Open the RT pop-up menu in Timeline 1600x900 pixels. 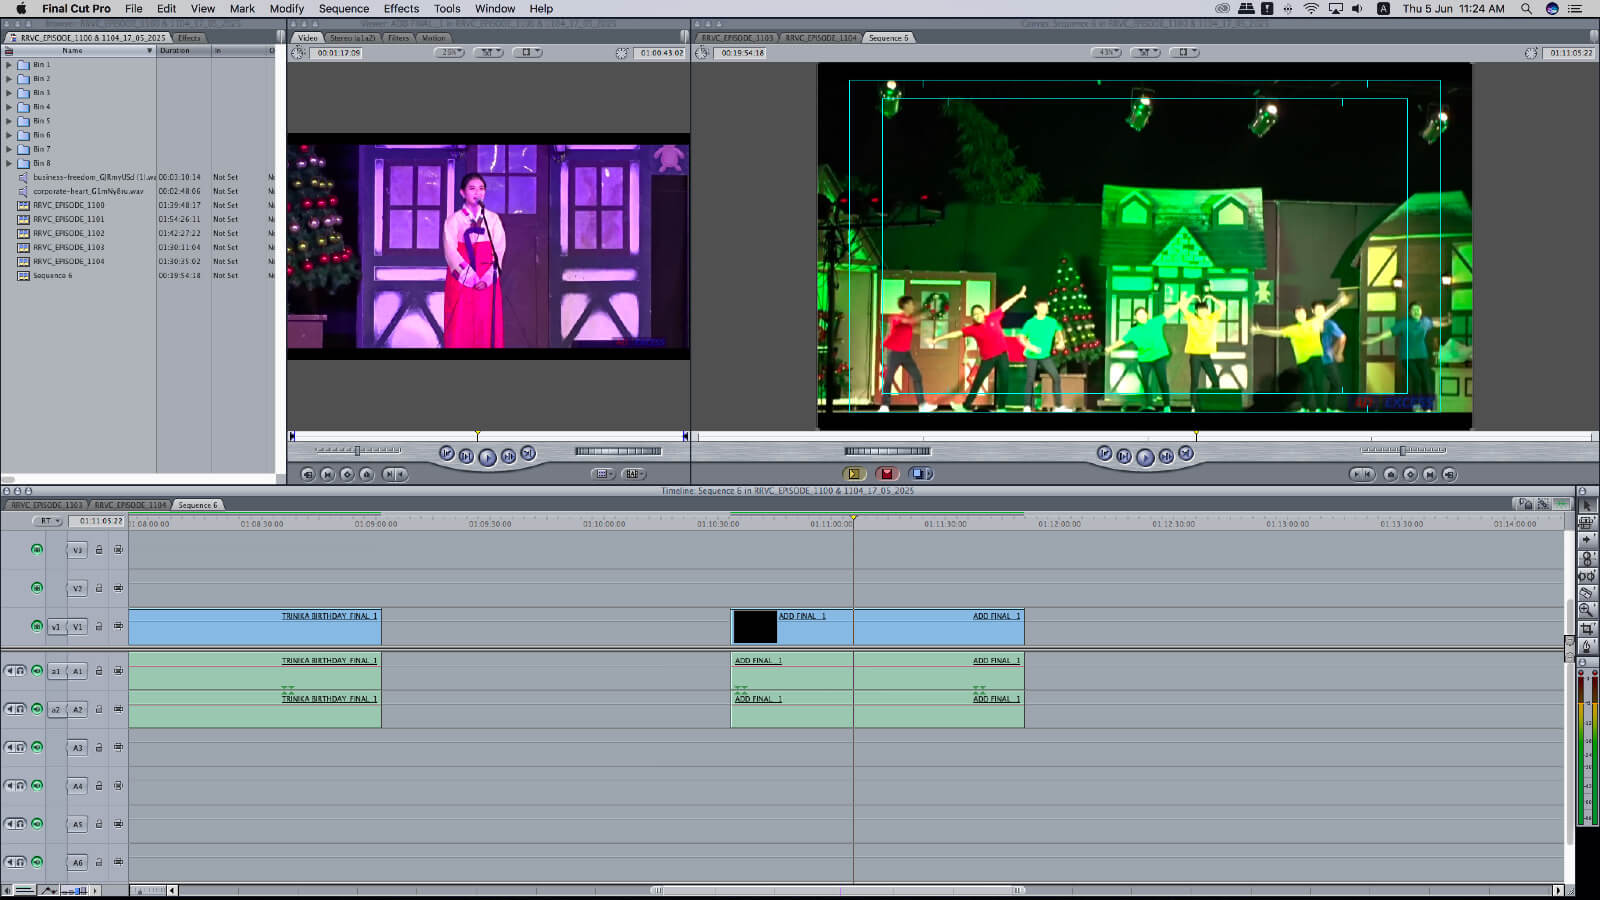tap(47, 521)
